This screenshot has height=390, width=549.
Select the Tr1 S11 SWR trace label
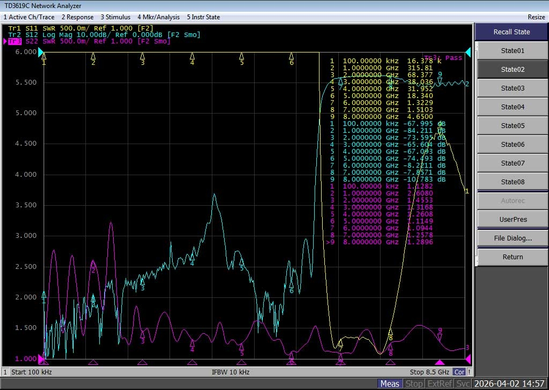[81, 28]
